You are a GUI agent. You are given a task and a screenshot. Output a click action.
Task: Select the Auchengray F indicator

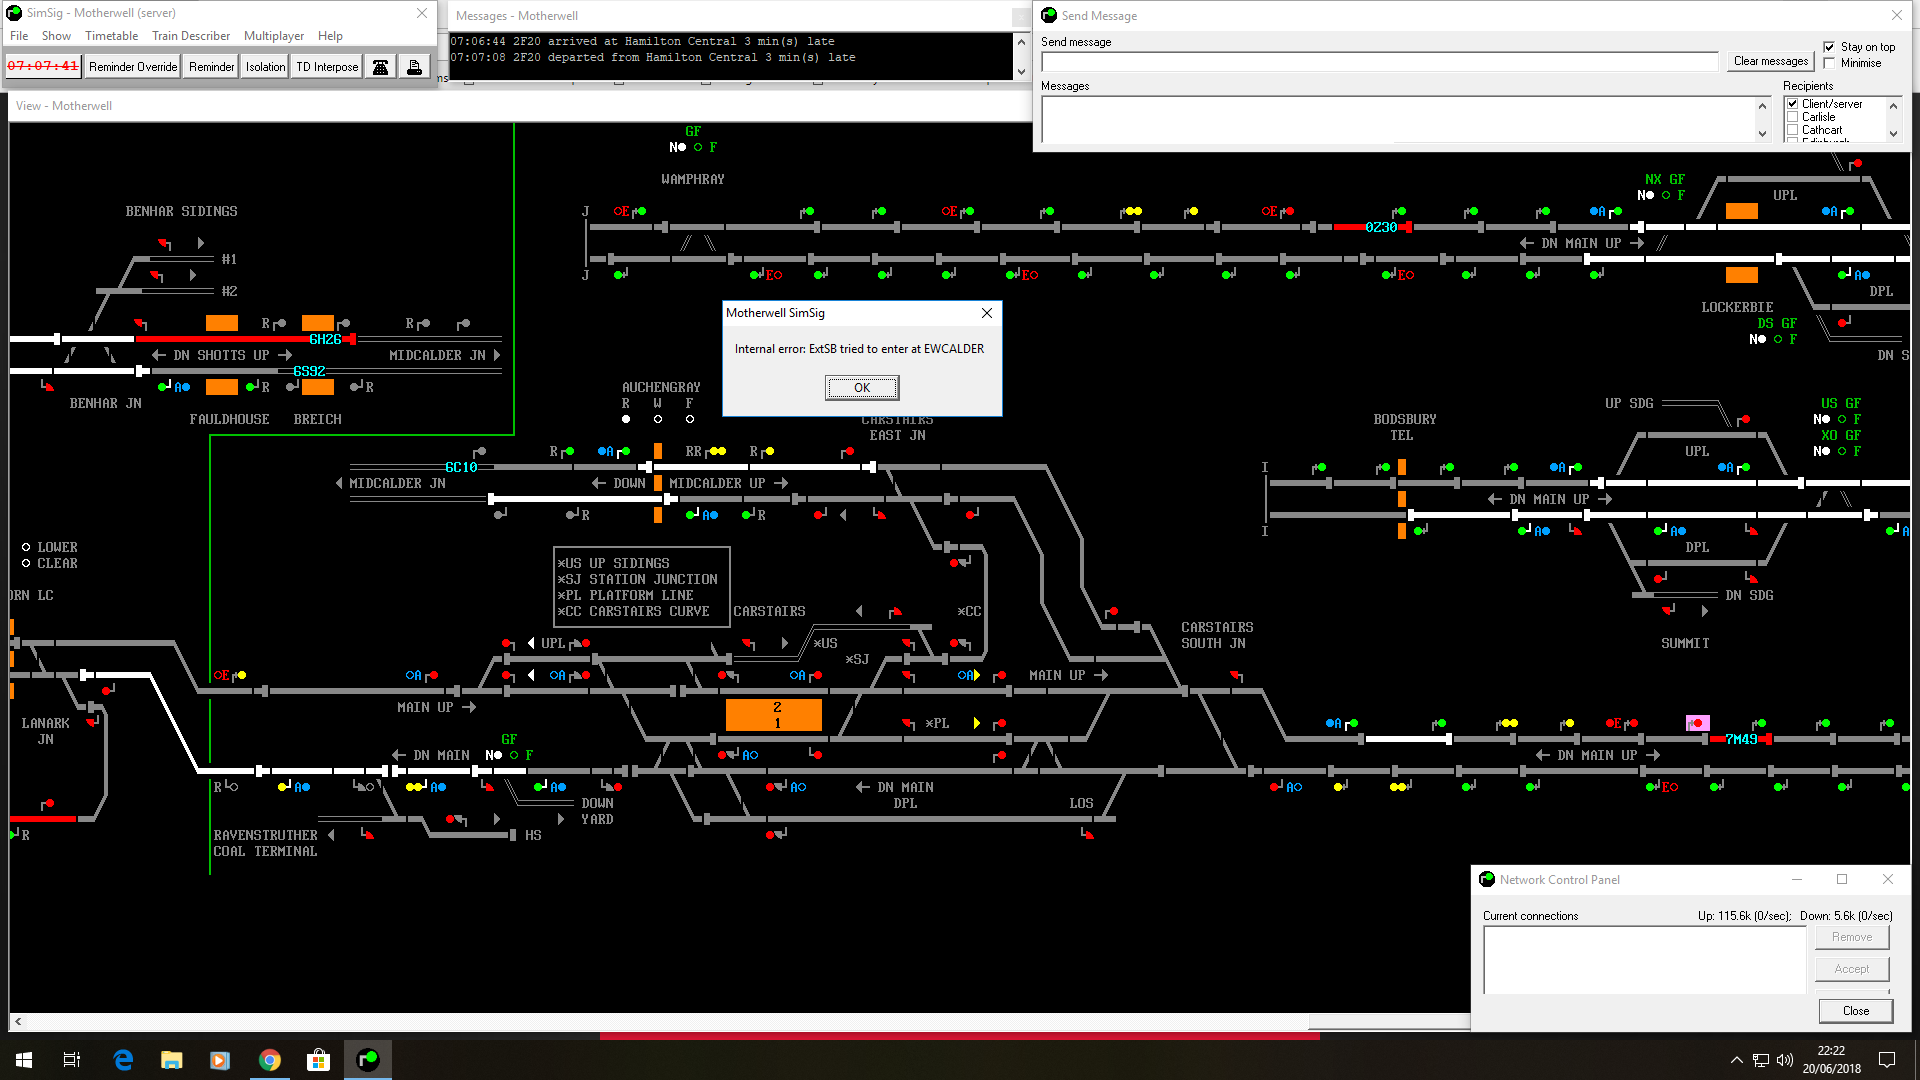(690, 419)
